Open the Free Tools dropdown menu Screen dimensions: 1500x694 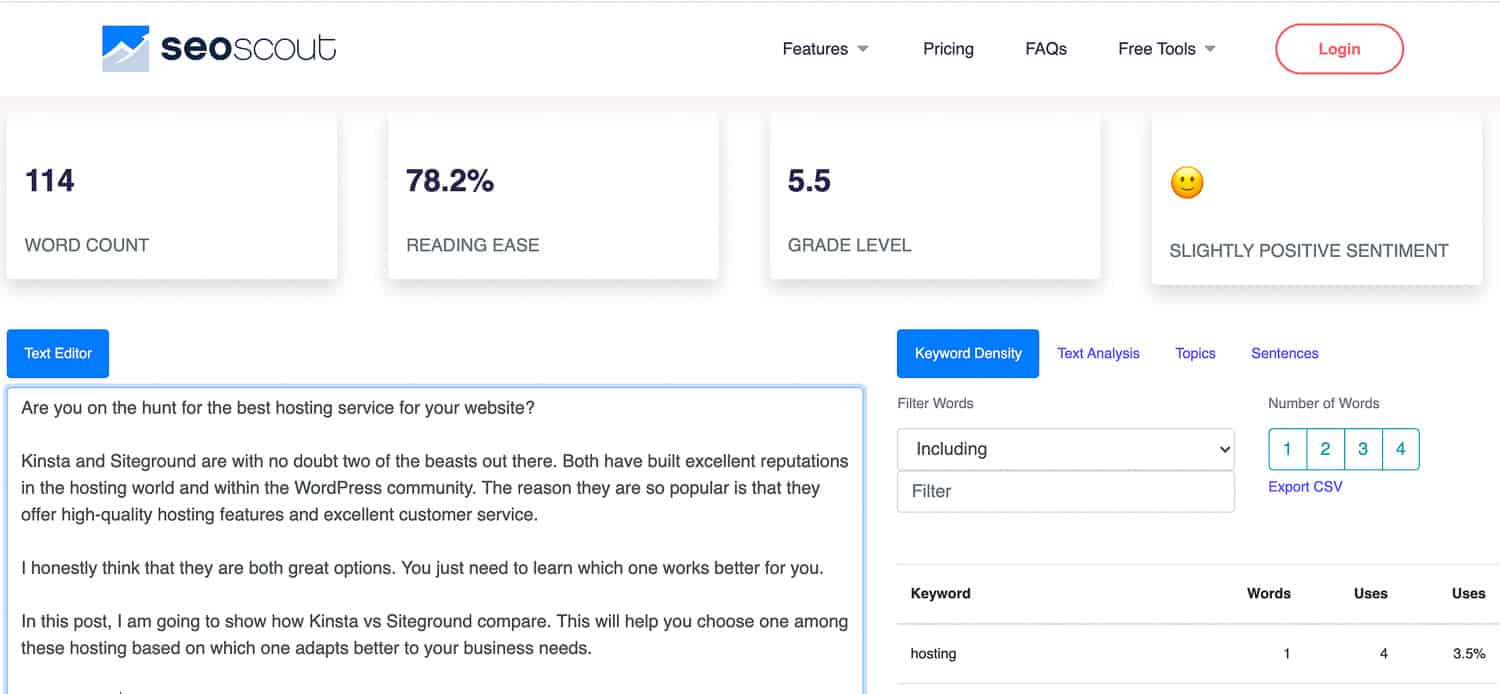click(x=1166, y=49)
